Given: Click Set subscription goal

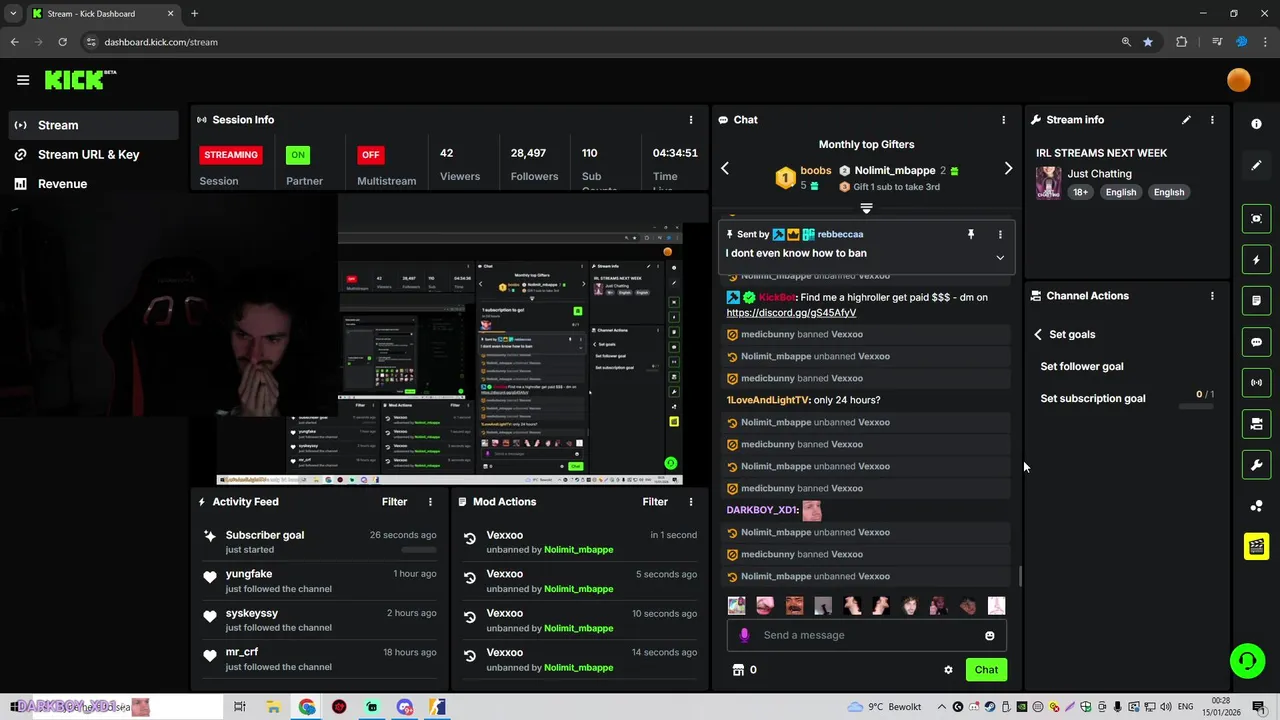Looking at the screenshot, I should pyautogui.click(x=1093, y=398).
